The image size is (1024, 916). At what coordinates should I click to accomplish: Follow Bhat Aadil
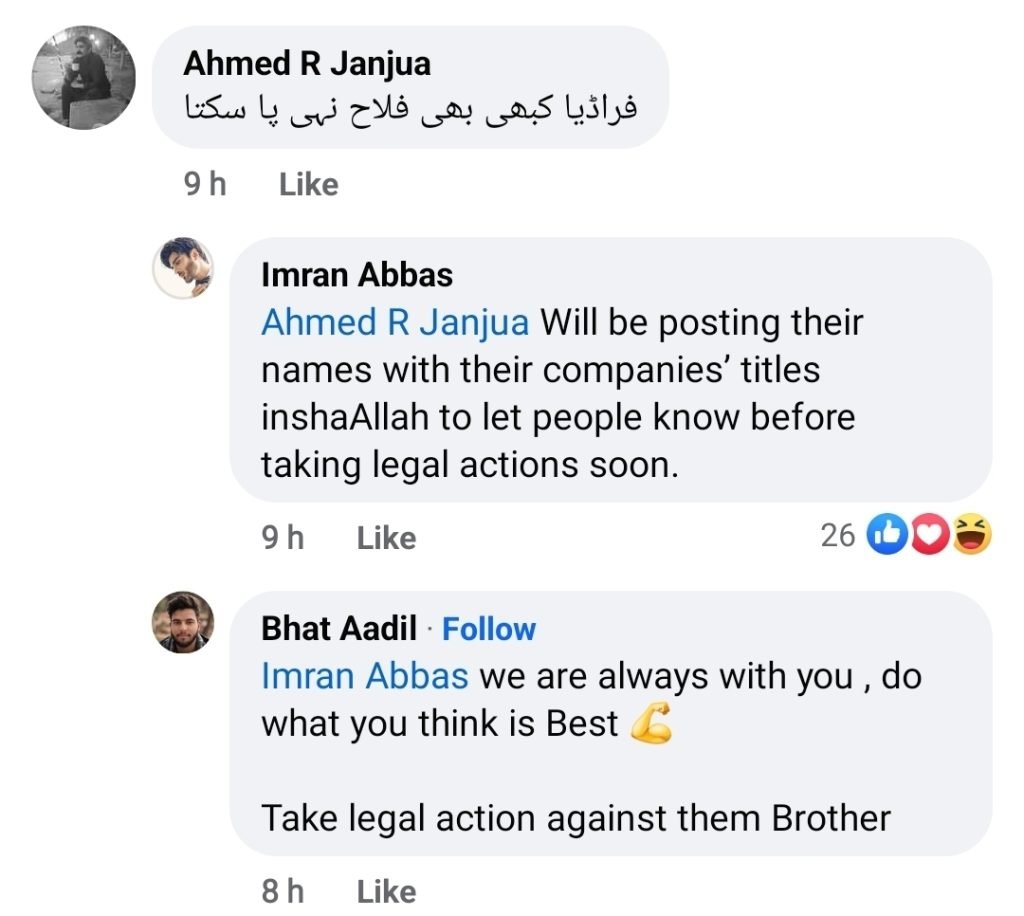tap(489, 629)
